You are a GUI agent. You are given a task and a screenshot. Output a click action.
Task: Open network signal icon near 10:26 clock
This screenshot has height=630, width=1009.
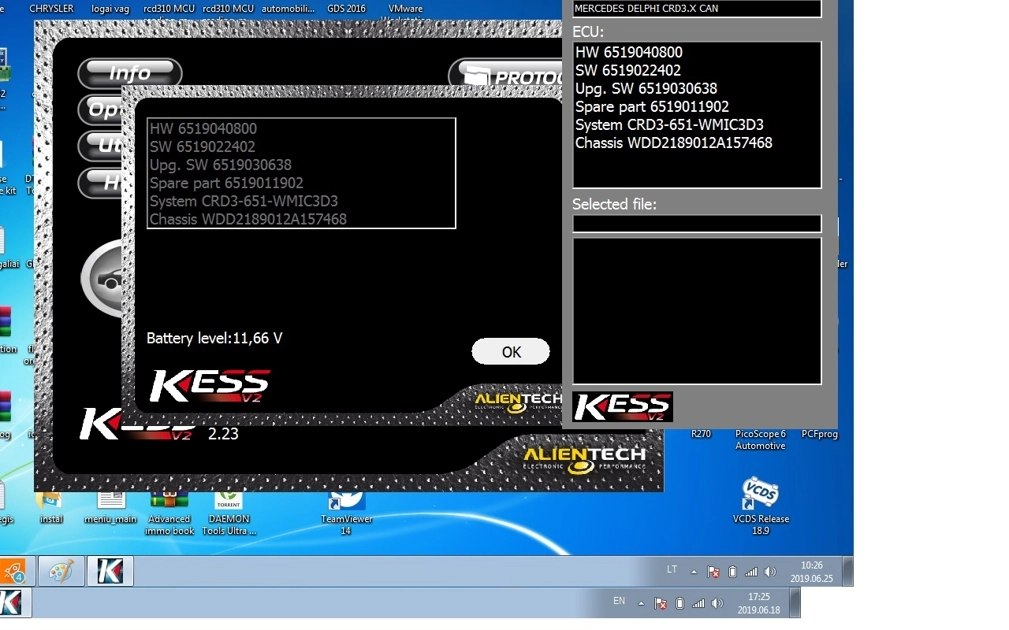tap(751, 571)
